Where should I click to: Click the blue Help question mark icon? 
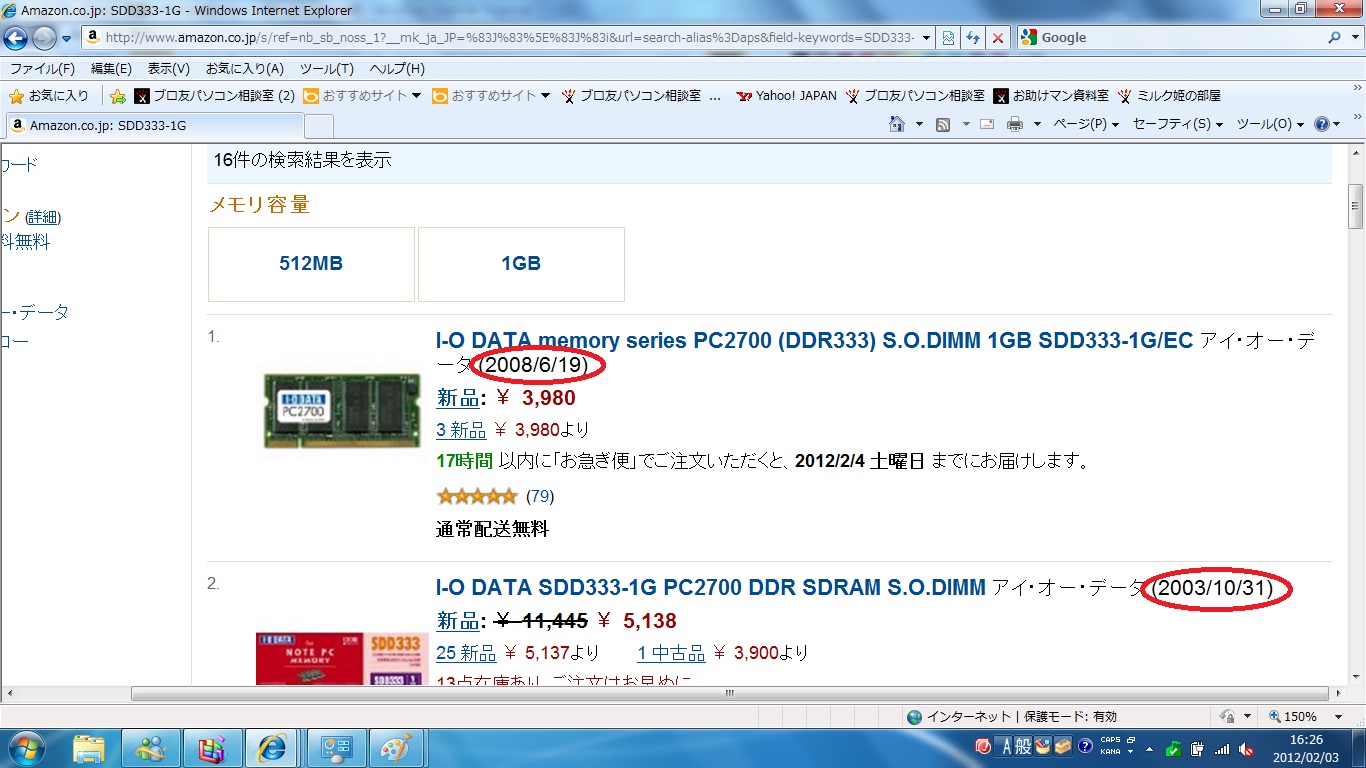tap(1323, 125)
